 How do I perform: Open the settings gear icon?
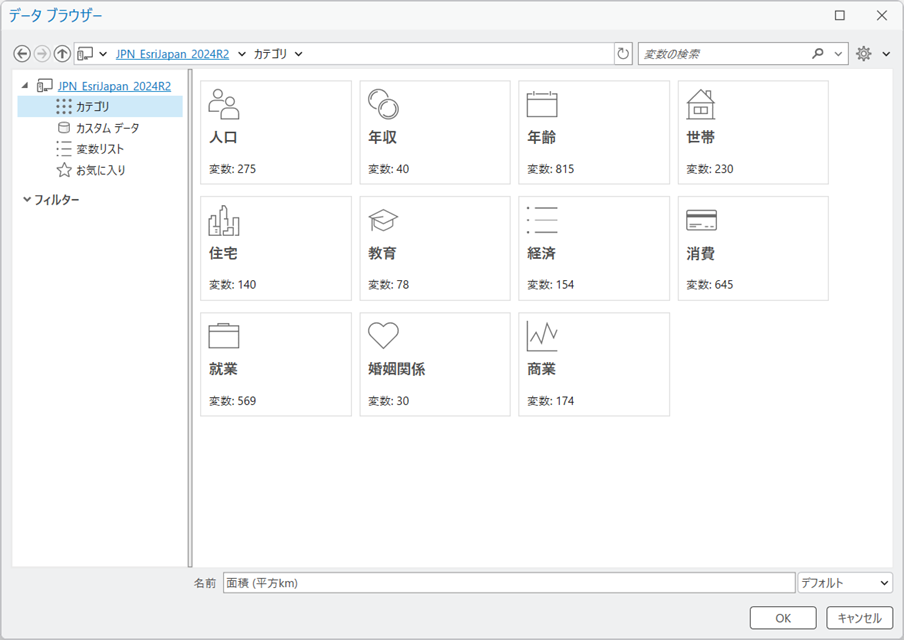coord(864,54)
